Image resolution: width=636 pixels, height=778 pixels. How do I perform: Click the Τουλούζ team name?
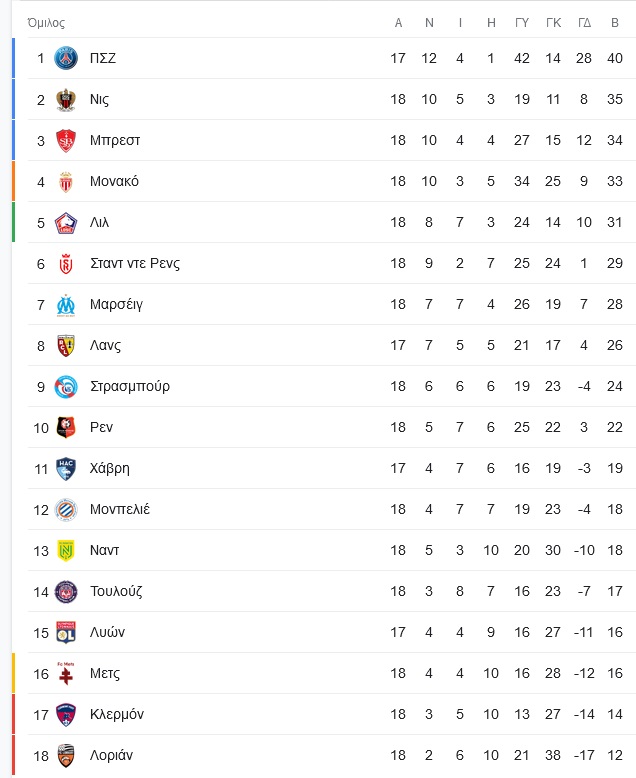(x=116, y=591)
